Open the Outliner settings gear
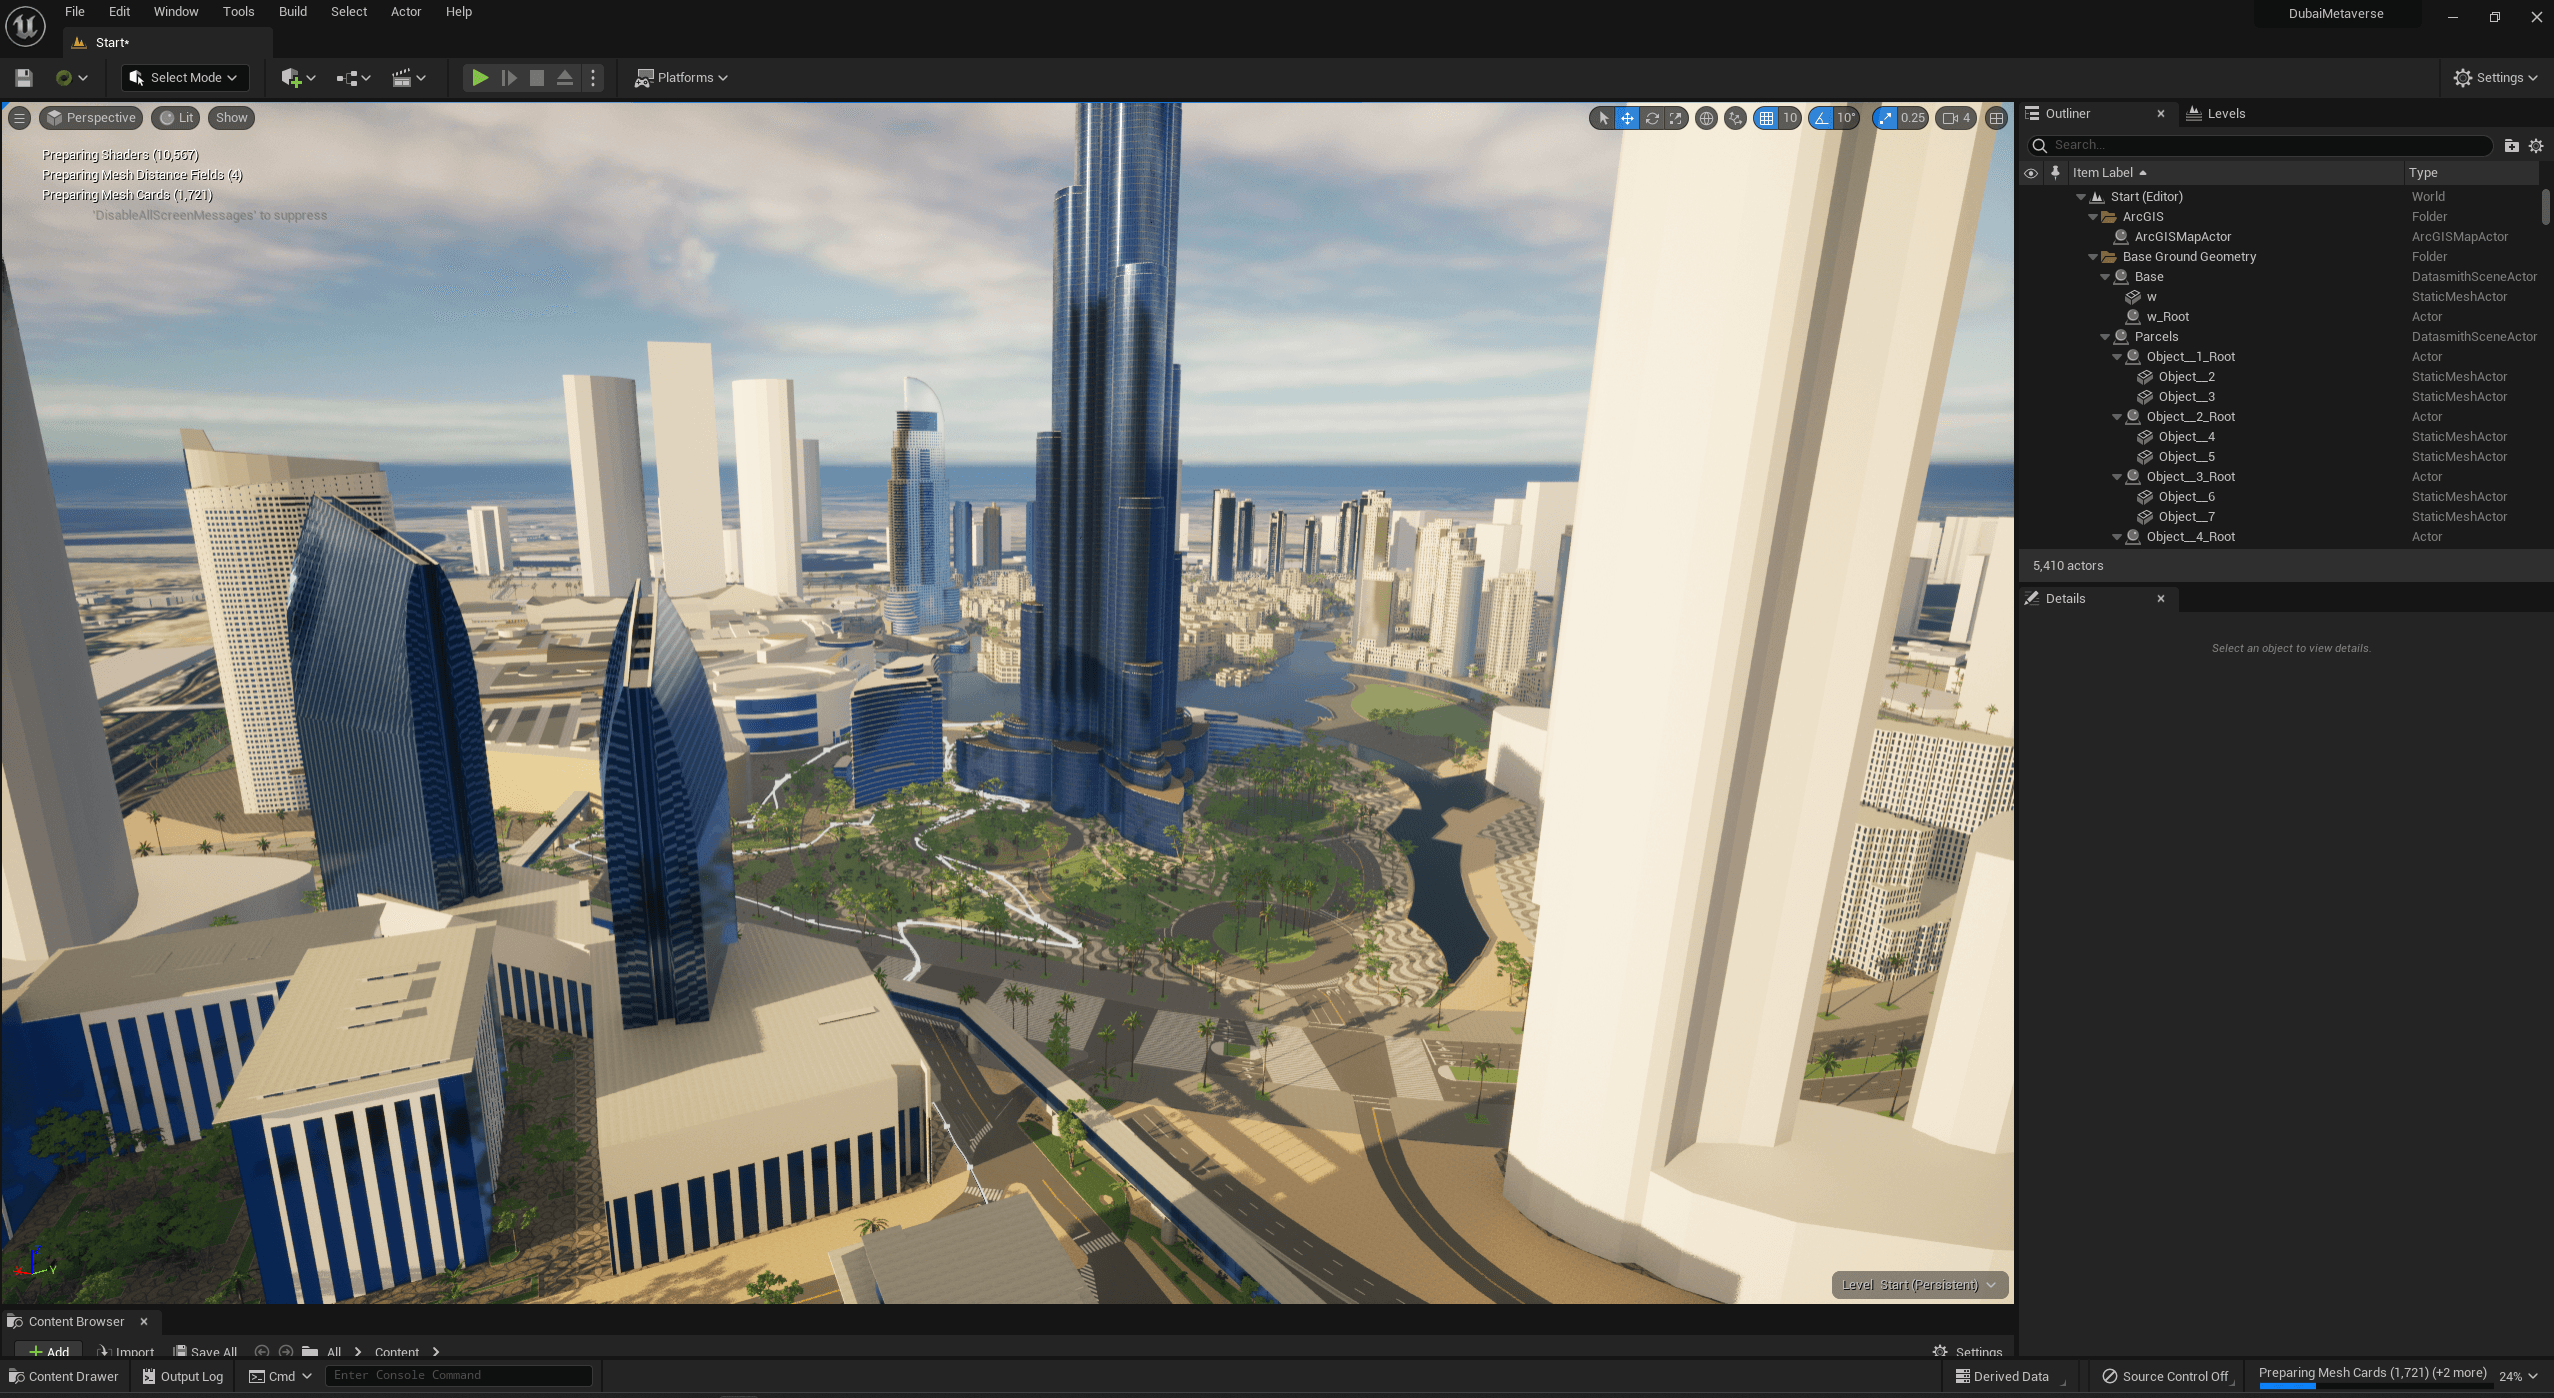 pos(2536,146)
